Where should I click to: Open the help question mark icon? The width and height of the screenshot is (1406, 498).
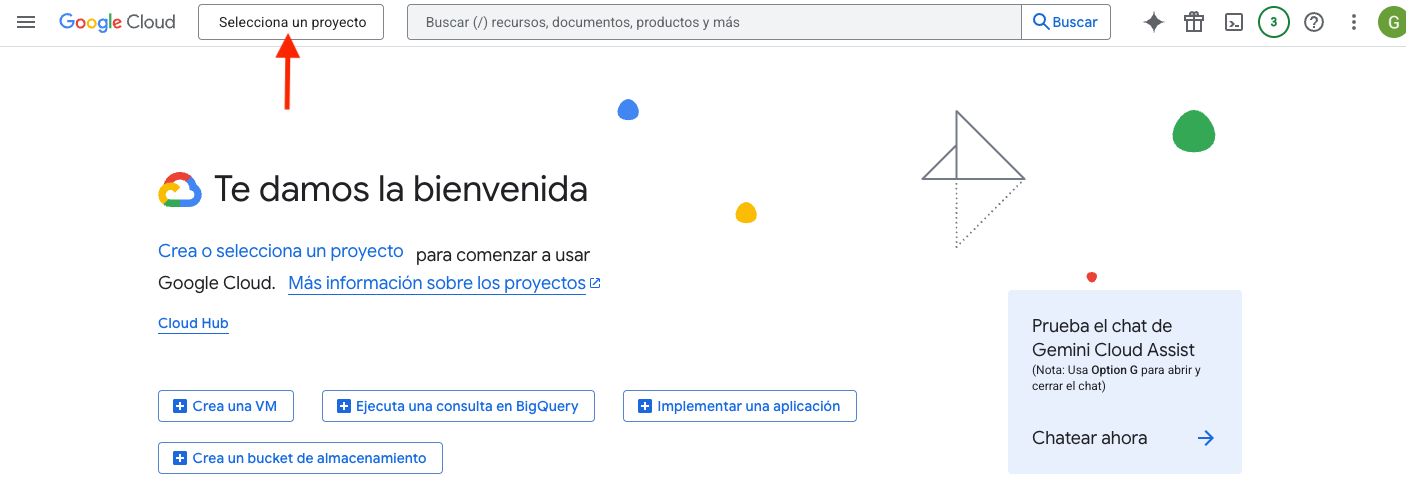[x=1314, y=22]
